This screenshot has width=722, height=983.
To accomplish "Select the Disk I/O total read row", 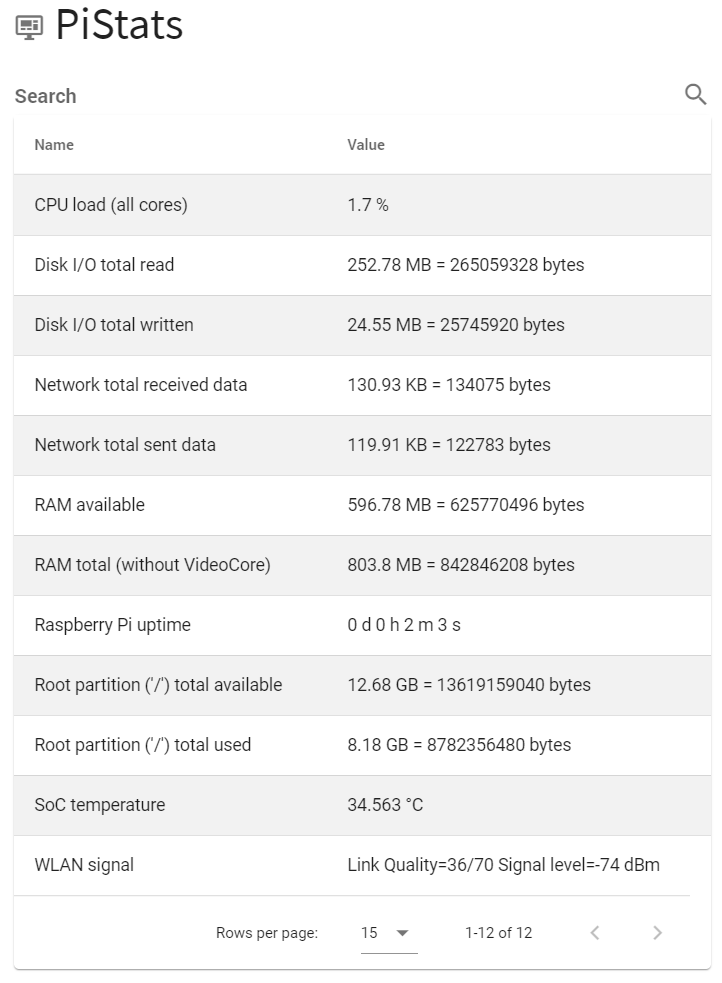I will [362, 265].
